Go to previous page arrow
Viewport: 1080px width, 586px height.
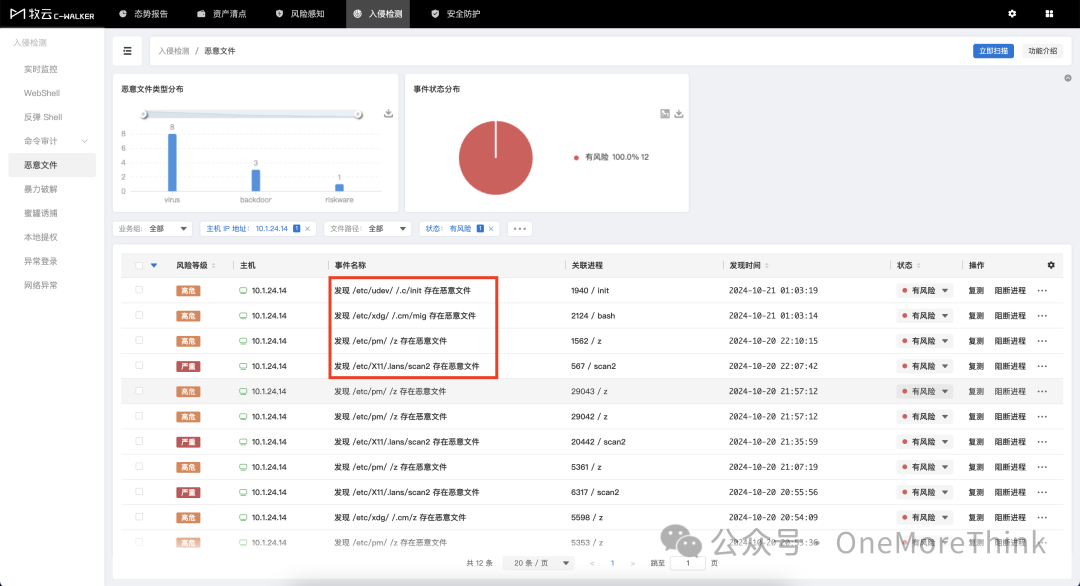pos(592,563)
